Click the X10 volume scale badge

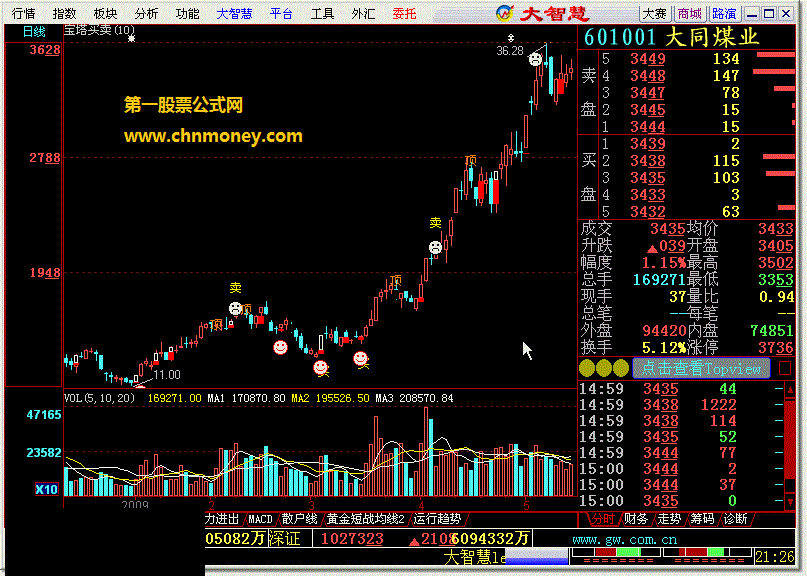46,489
